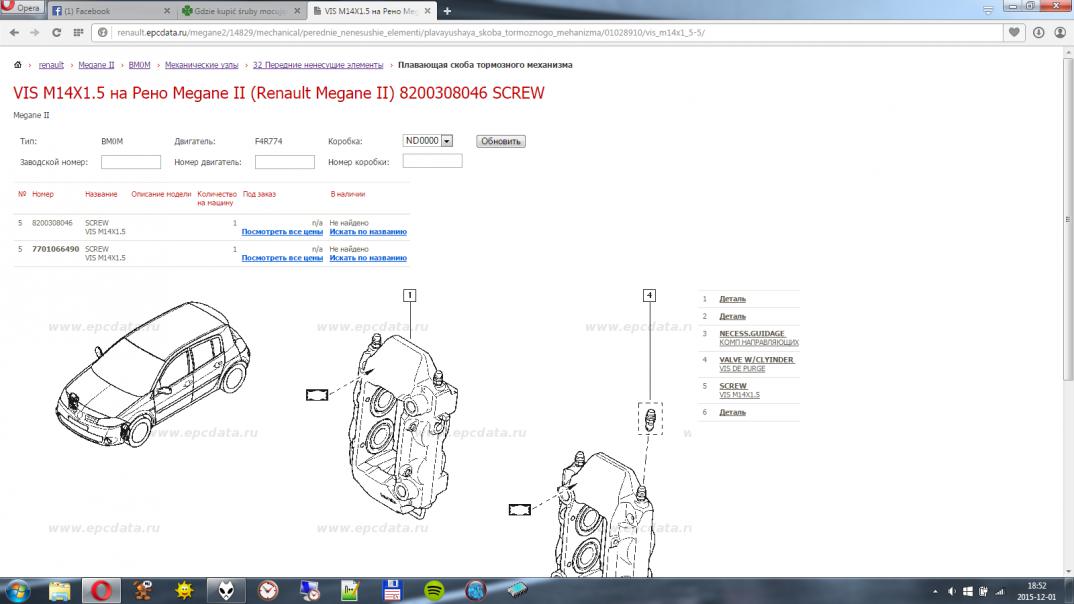This screenshot has height=604, width=1074.
Task: Open the chip-shaped app in taskbar
Action: (x=517, y=590)
